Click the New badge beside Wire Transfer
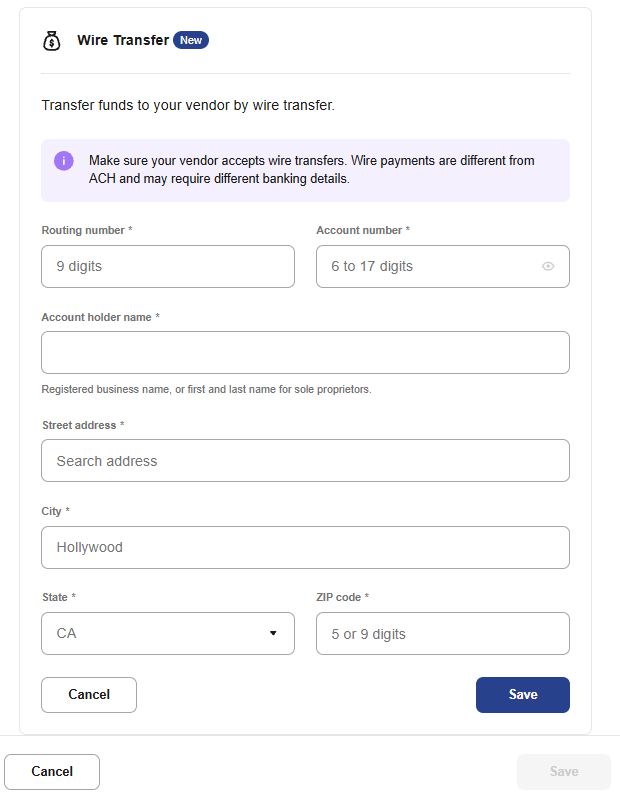This screenshot has width=620, height=800. tap(190, 40)
